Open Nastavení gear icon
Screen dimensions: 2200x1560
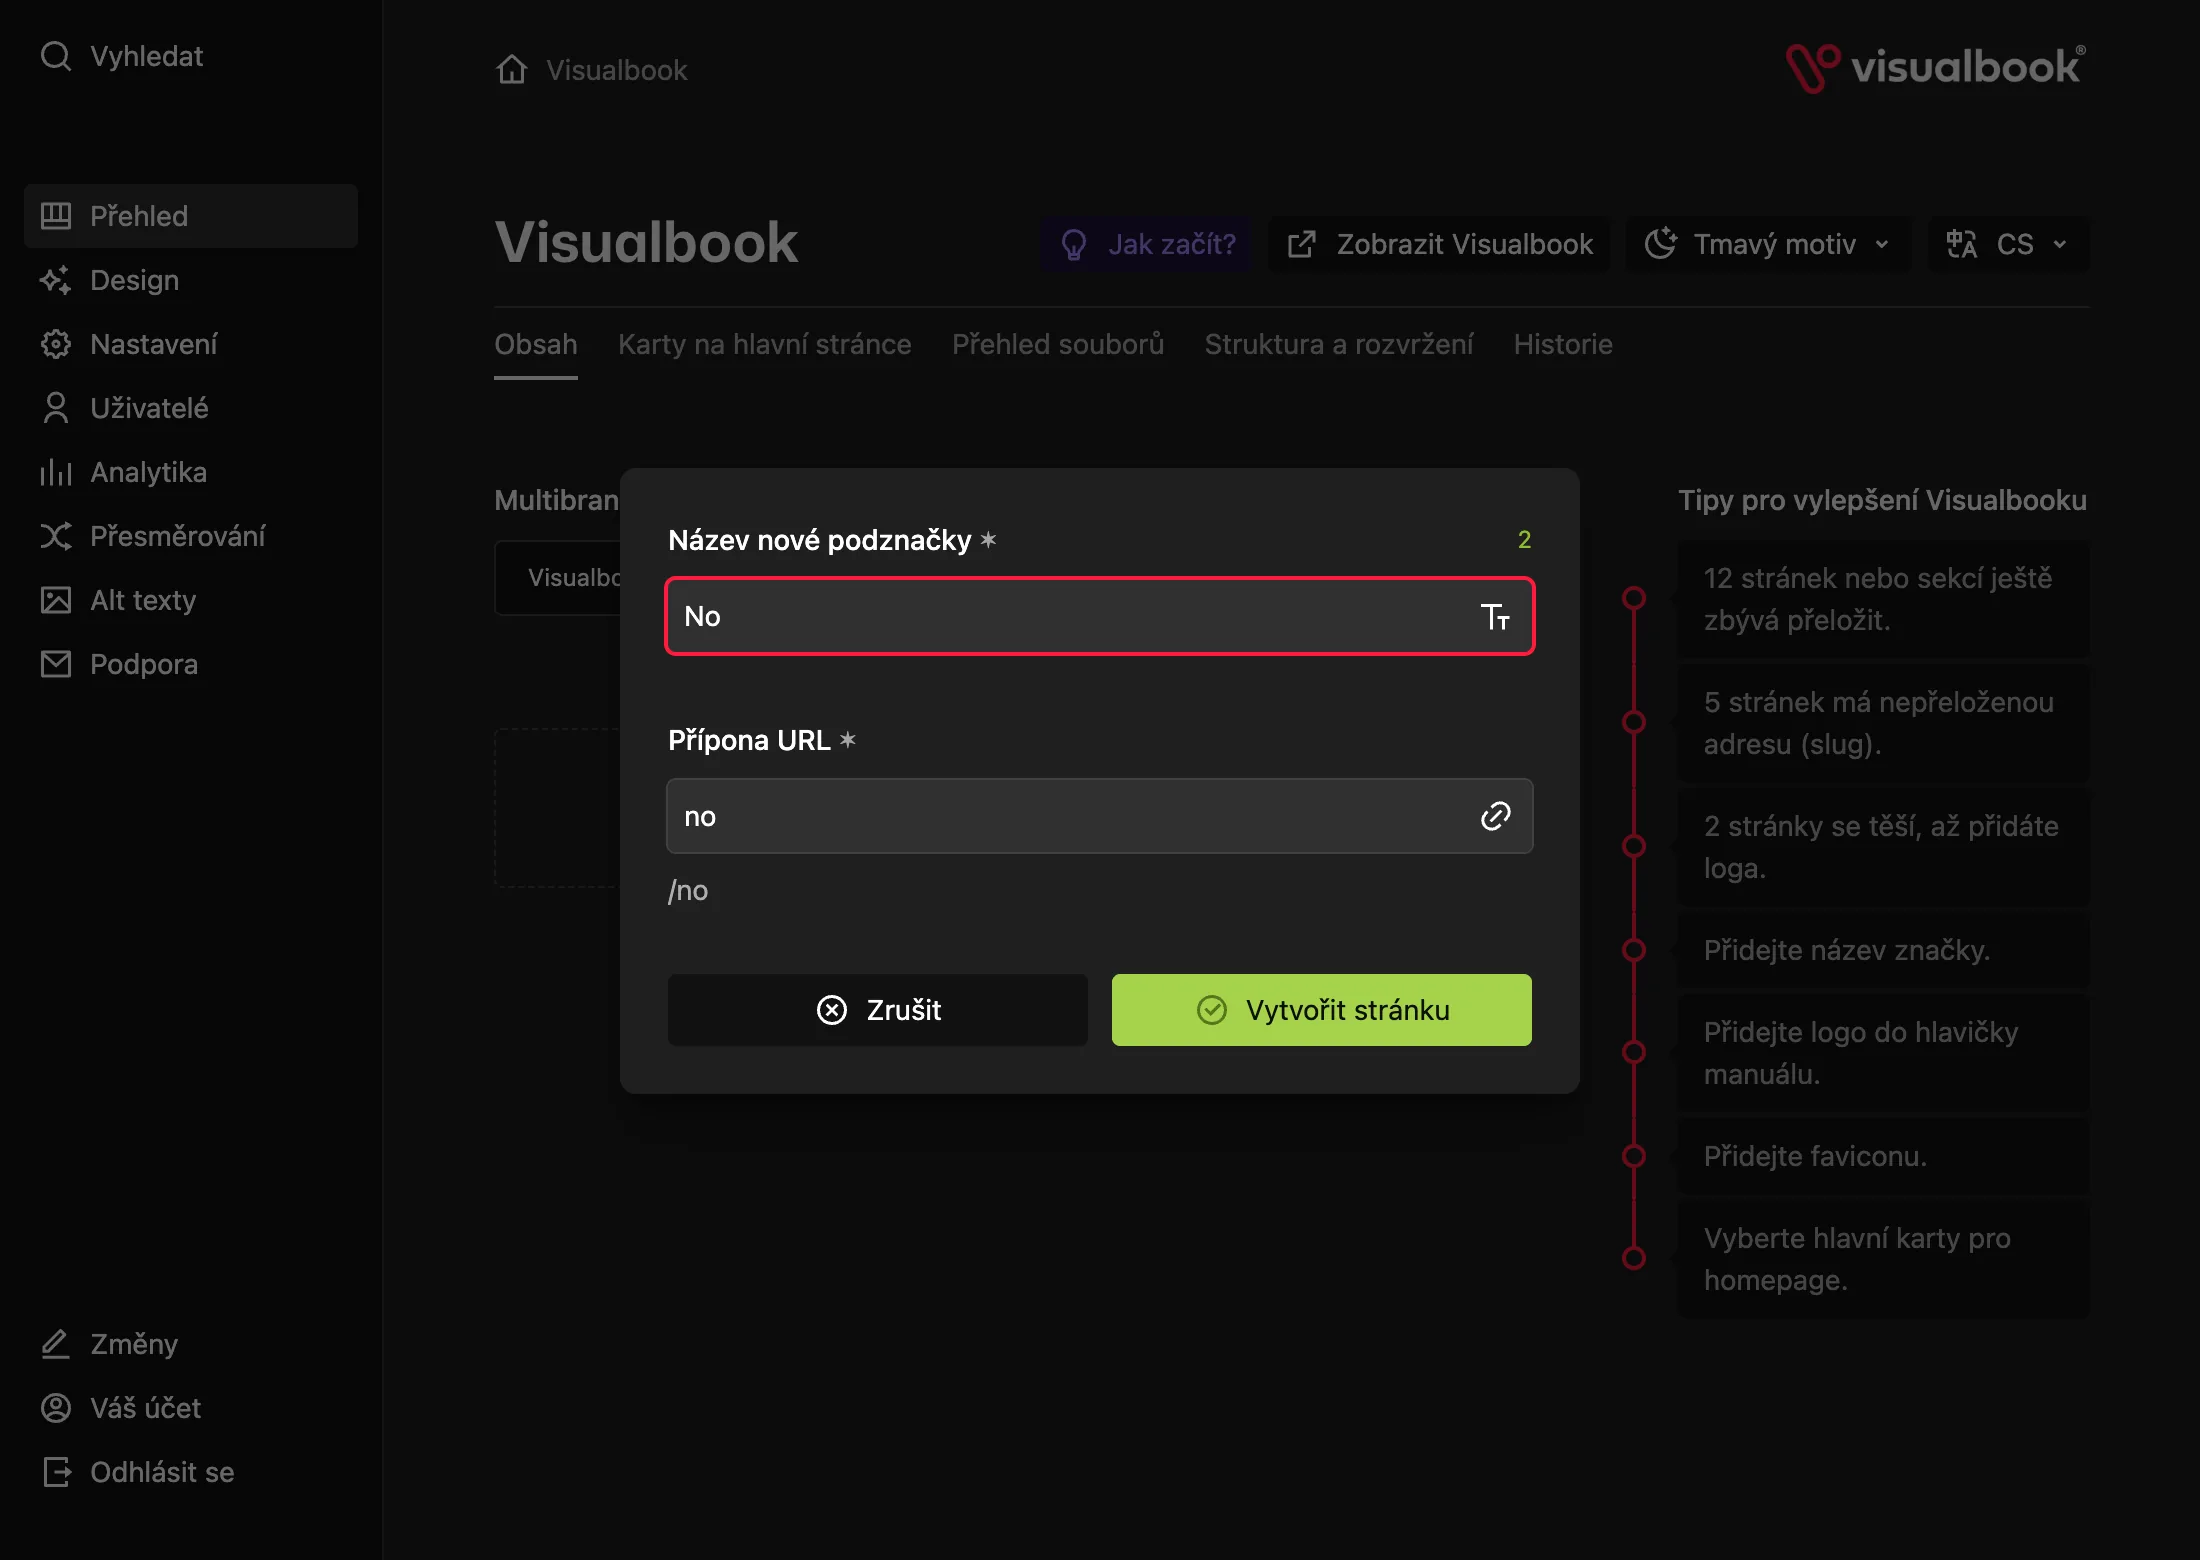point(56,344)
